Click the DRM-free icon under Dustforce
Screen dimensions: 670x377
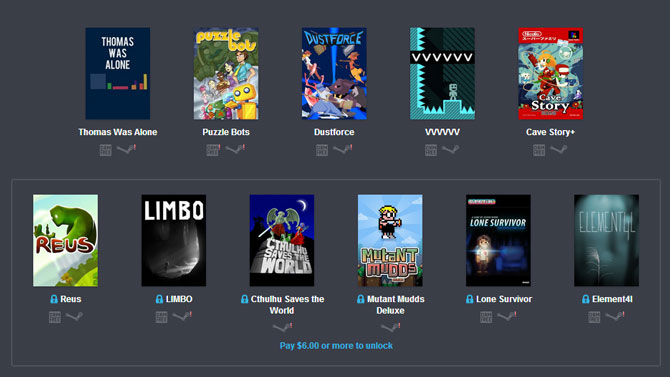(322, 150)
